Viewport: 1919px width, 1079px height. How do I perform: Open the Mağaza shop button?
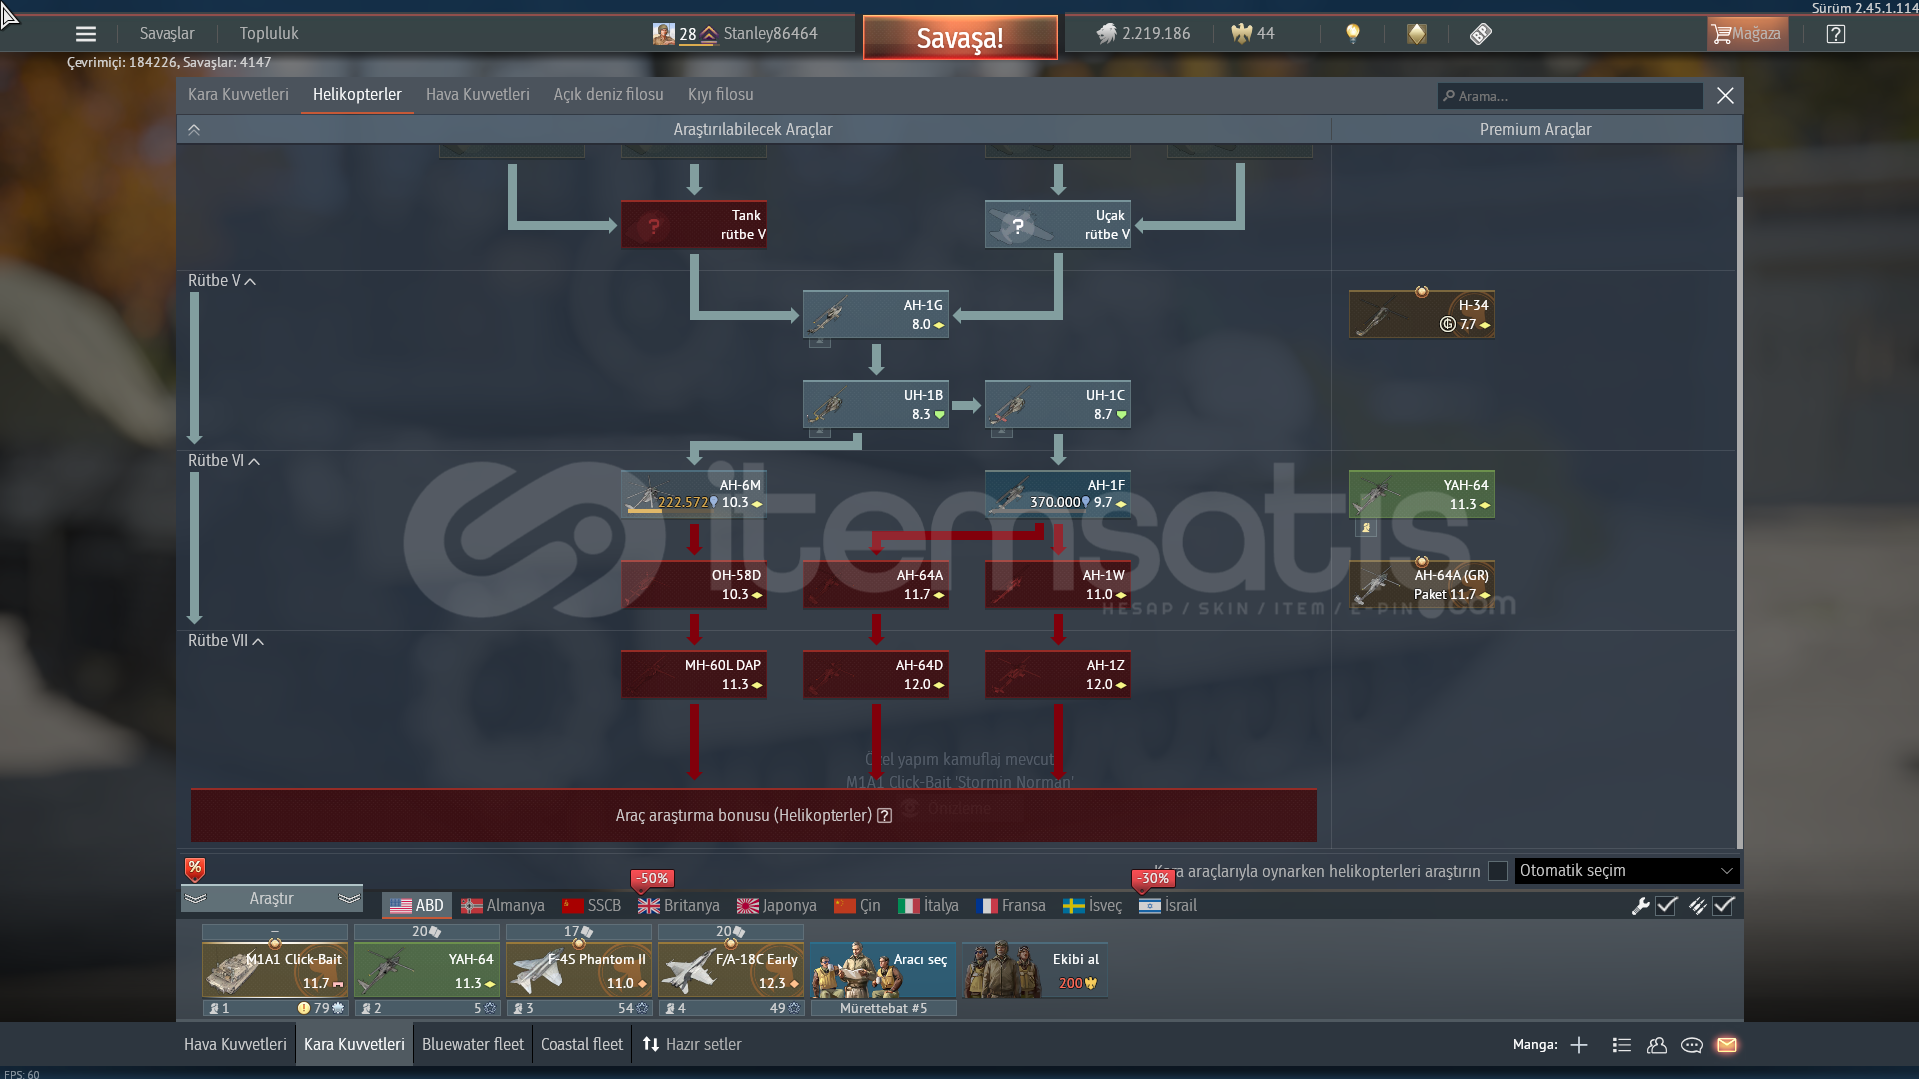pos(1747,34)
